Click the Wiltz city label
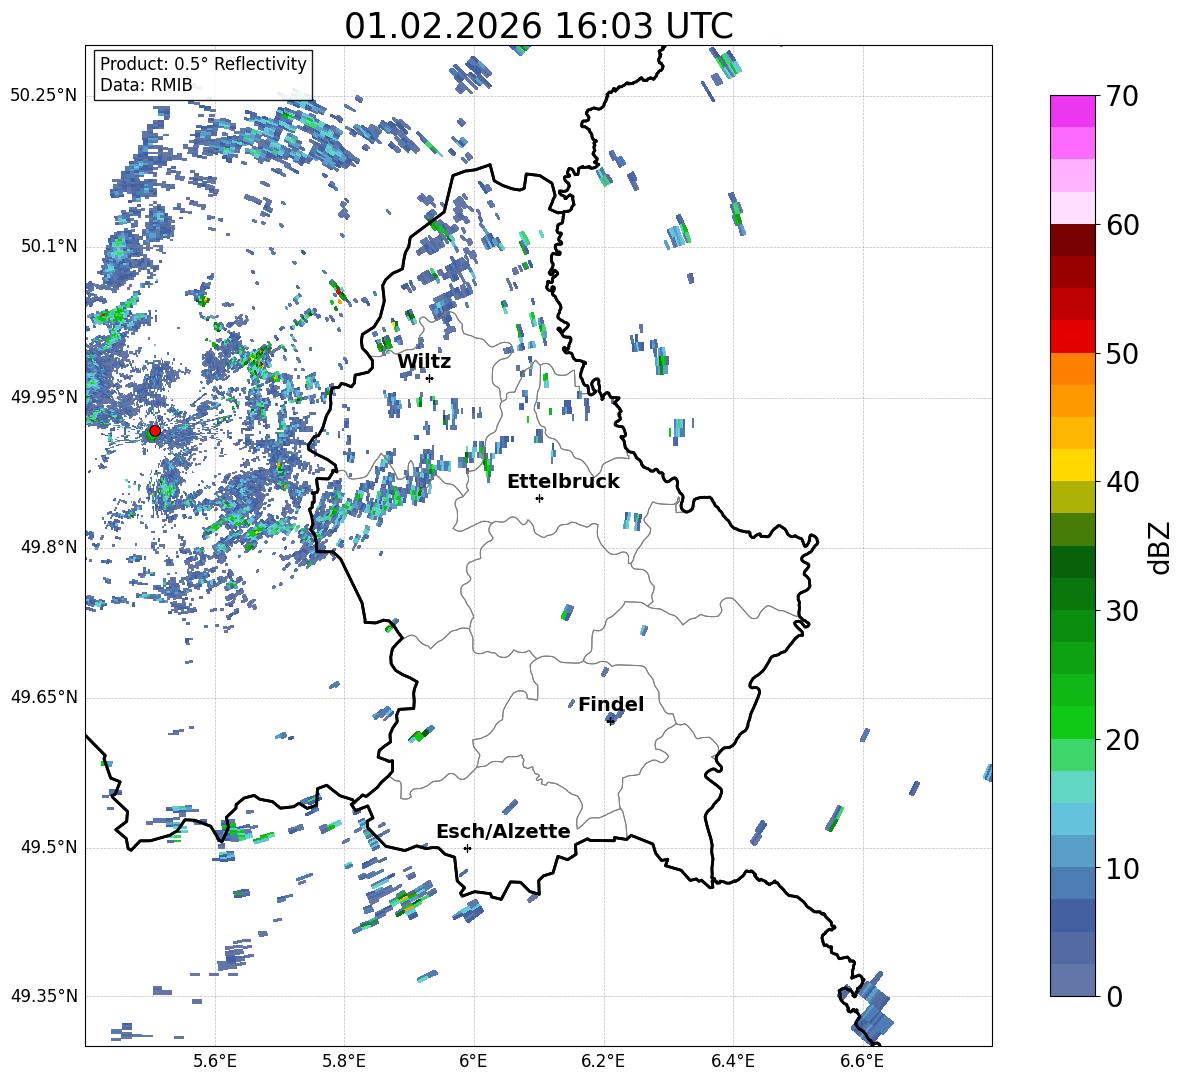The height and width of the screenshot is (1081, 1184). [x=424, y=361]
